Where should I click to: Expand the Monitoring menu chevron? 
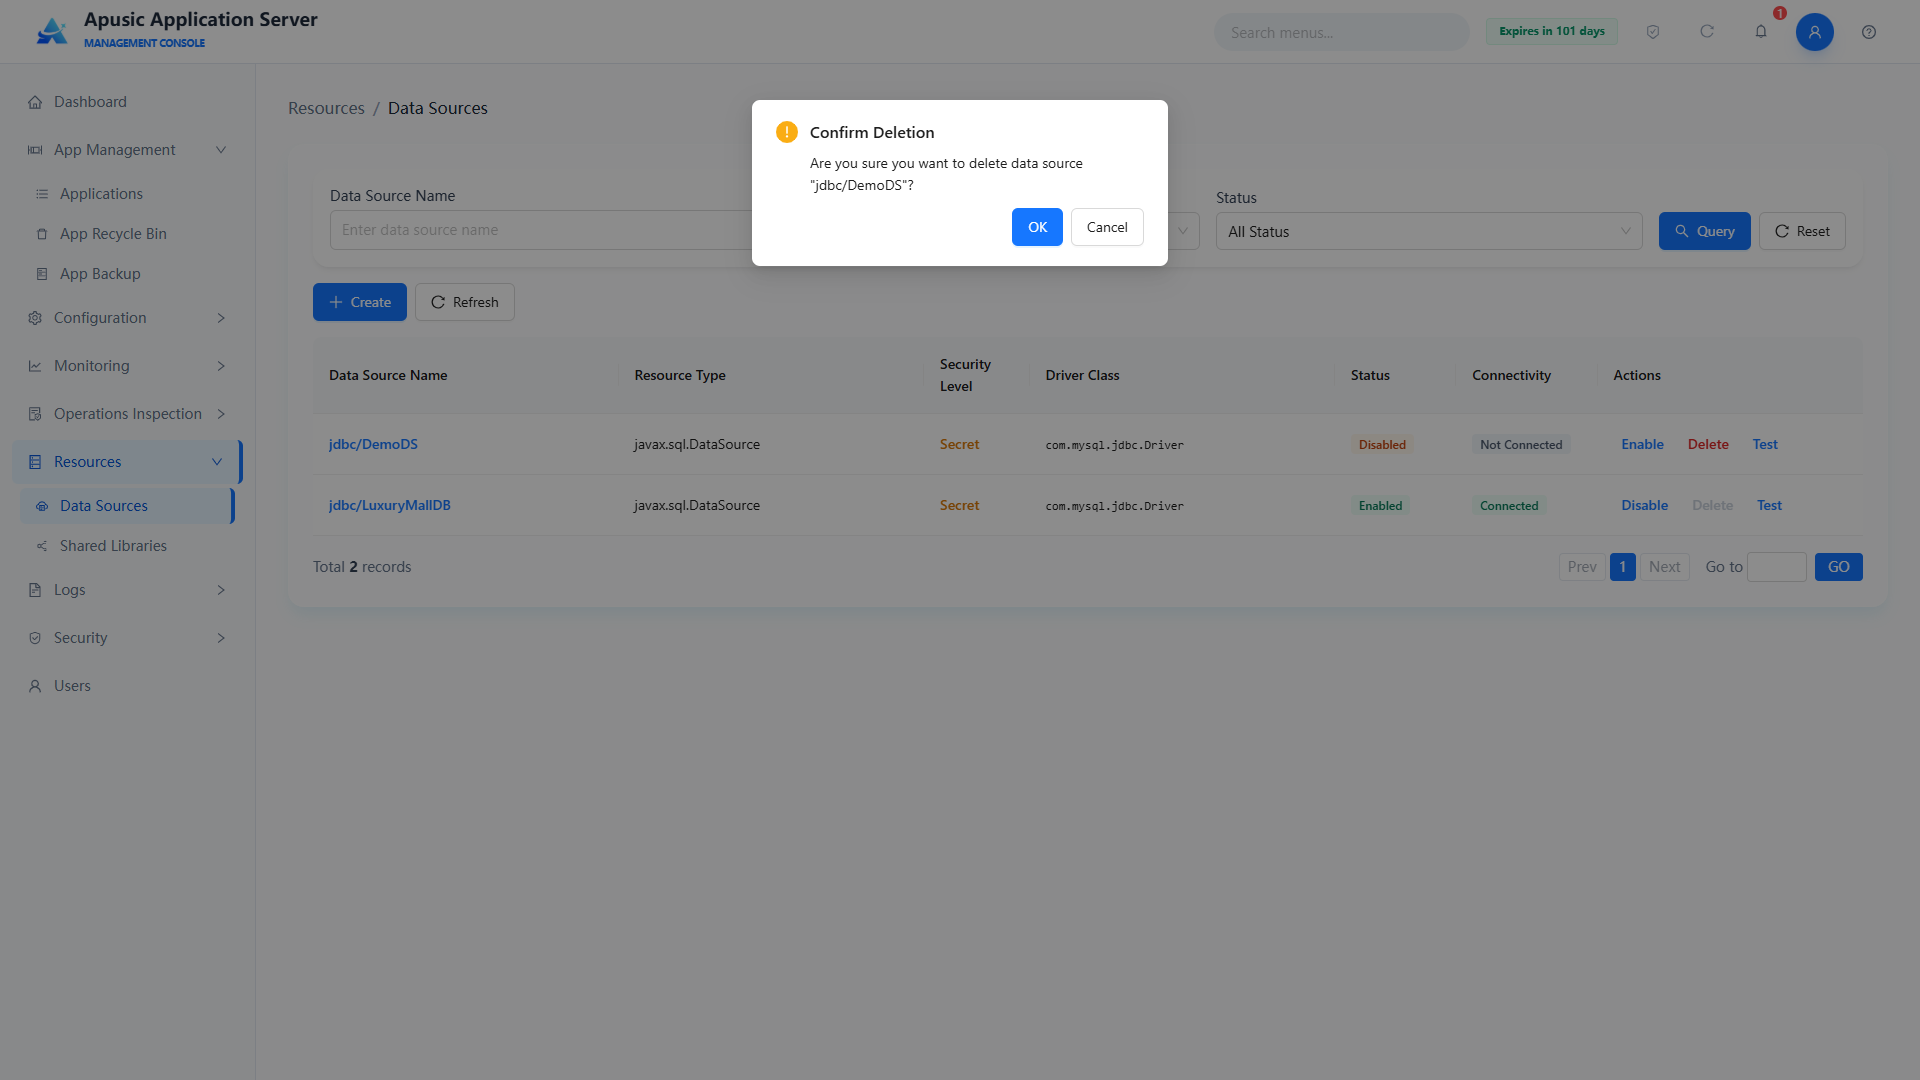(x=221, y=366)
